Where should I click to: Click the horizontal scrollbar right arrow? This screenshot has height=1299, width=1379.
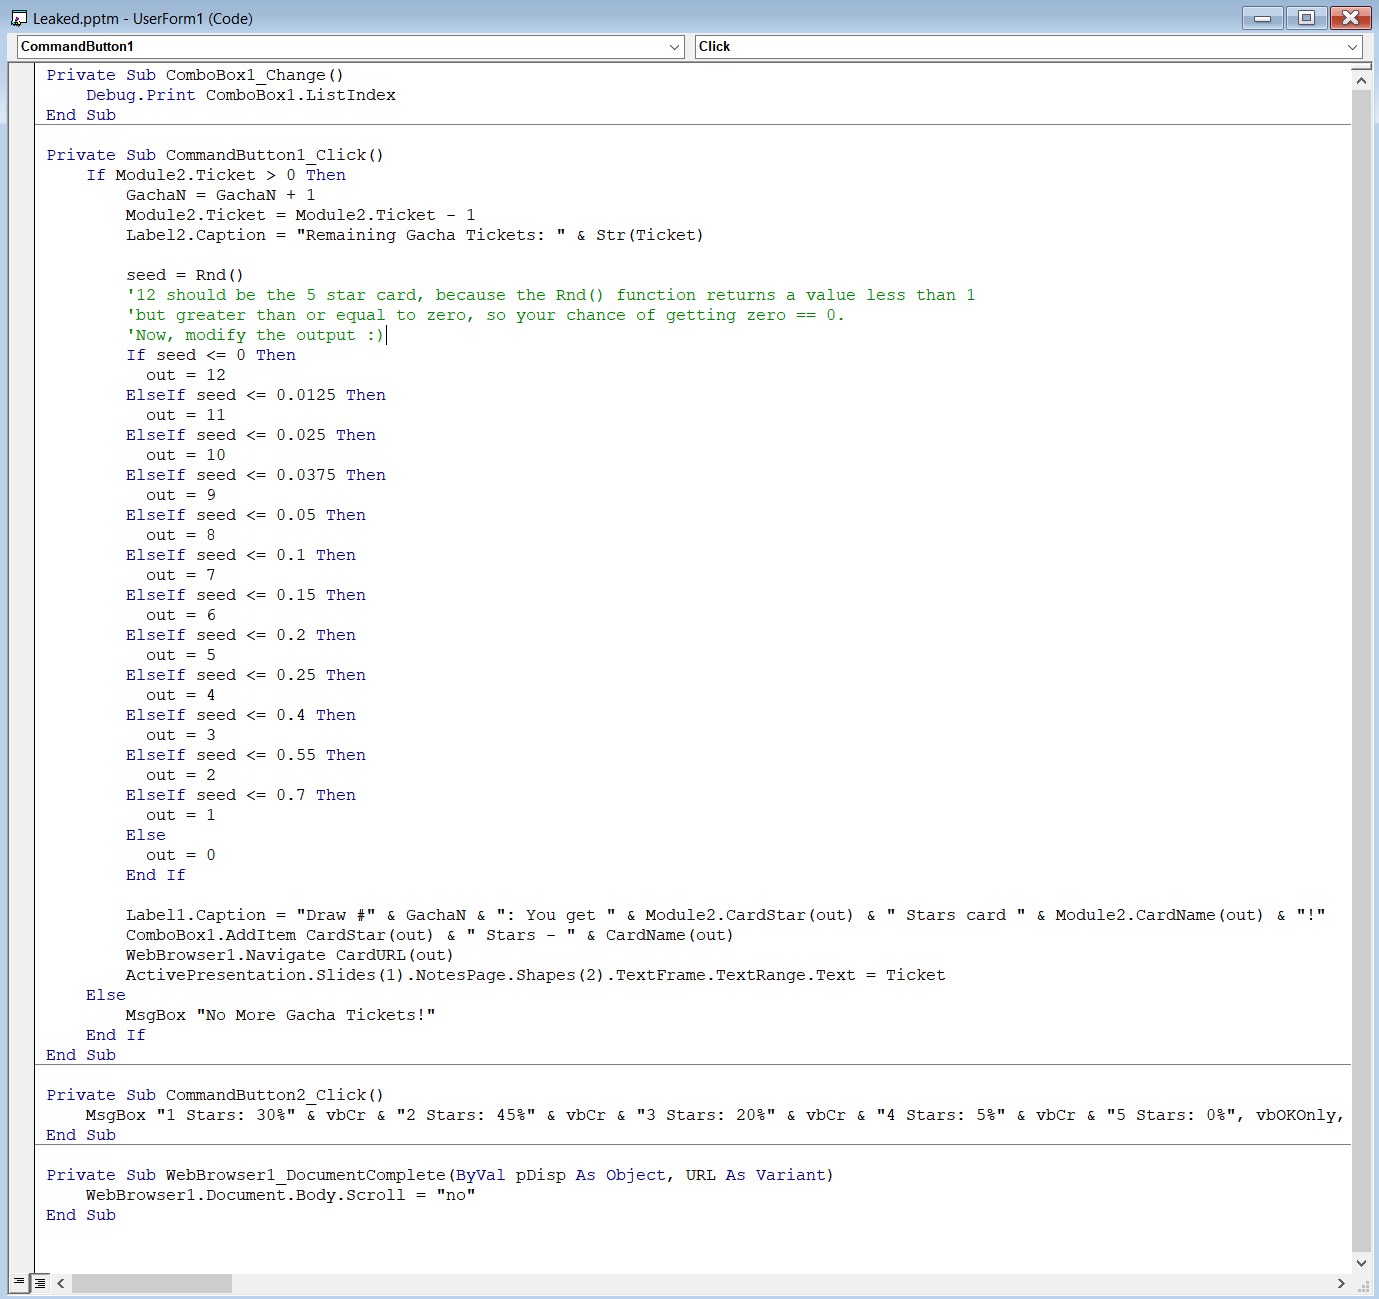[x=1341, y=1283]
